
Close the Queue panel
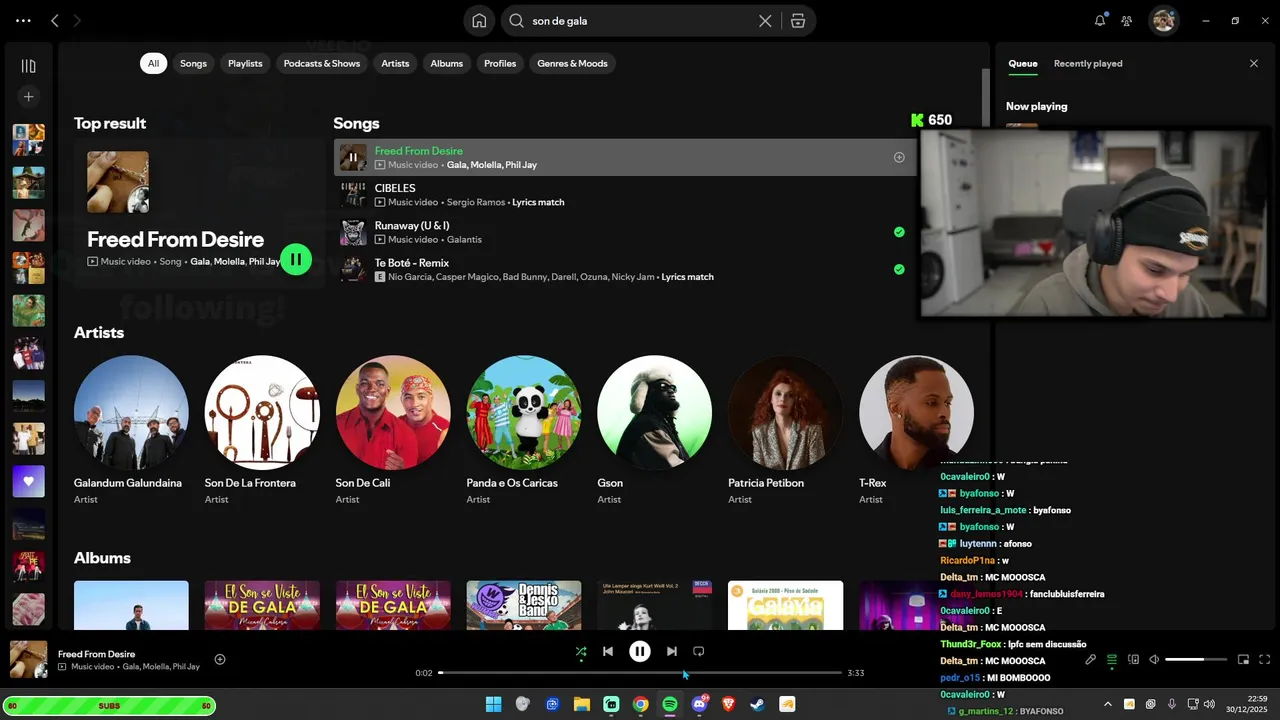pyautogui.click(x=1254, y=63)
